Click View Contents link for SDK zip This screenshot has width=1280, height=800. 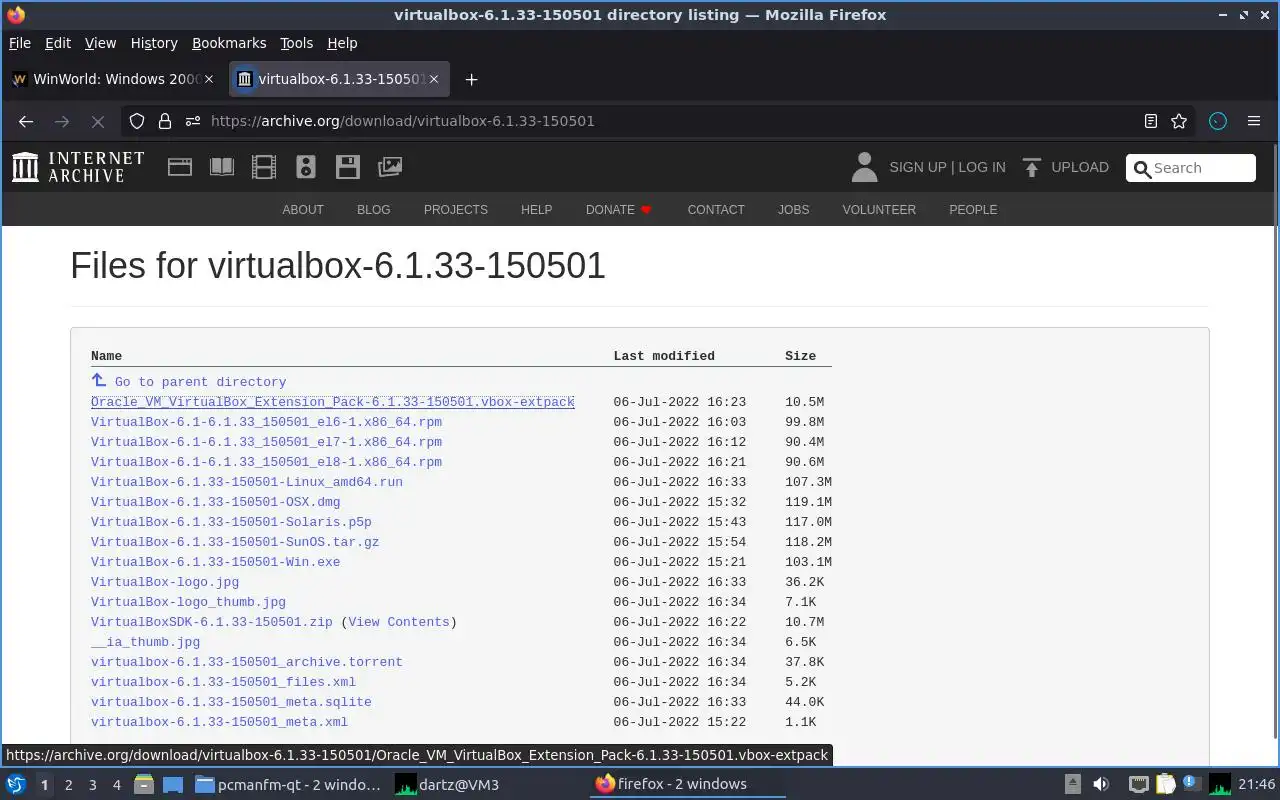click(x=399, y=622)
